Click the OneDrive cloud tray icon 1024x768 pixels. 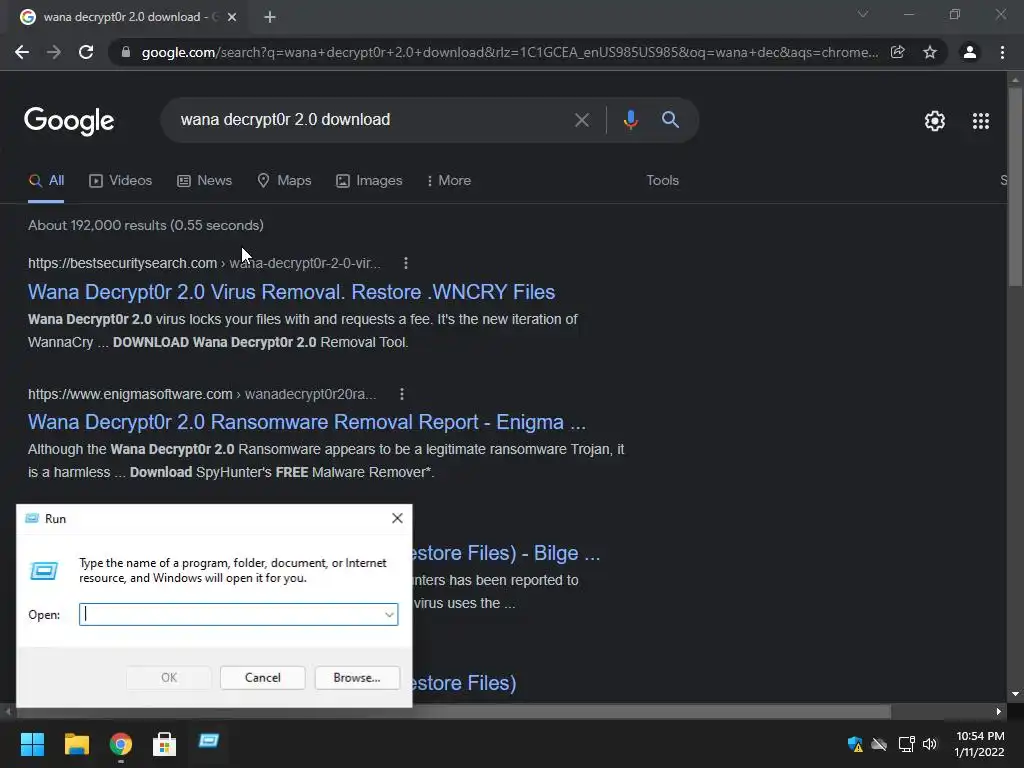coord(880,744)
